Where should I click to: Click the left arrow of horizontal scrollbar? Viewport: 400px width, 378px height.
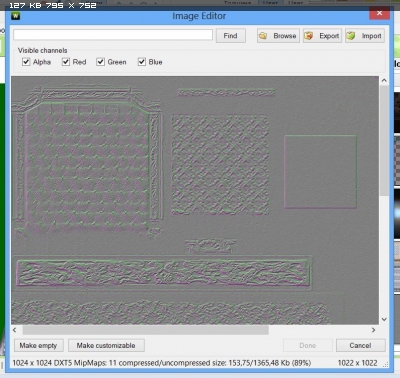click(x=15, y=330)
